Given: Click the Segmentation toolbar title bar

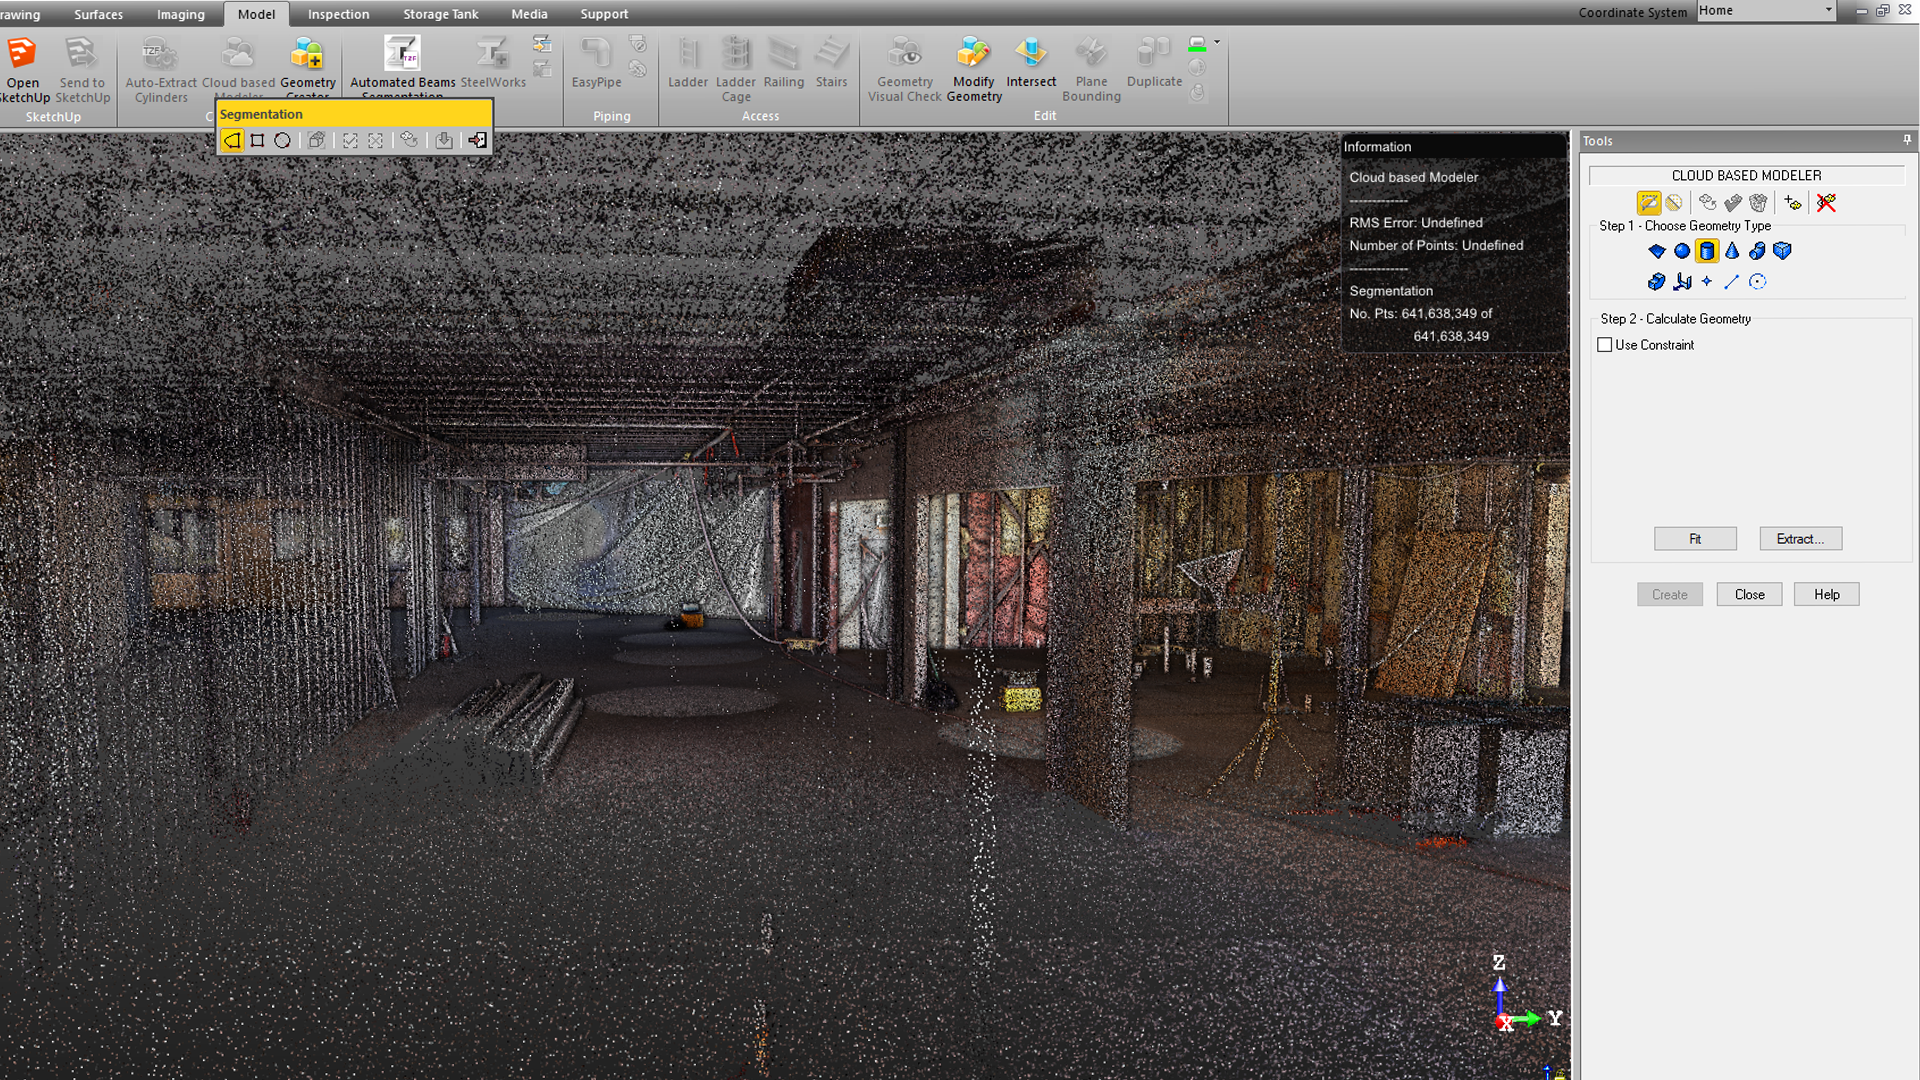Looking at the screenshot, I should [354, 114].
